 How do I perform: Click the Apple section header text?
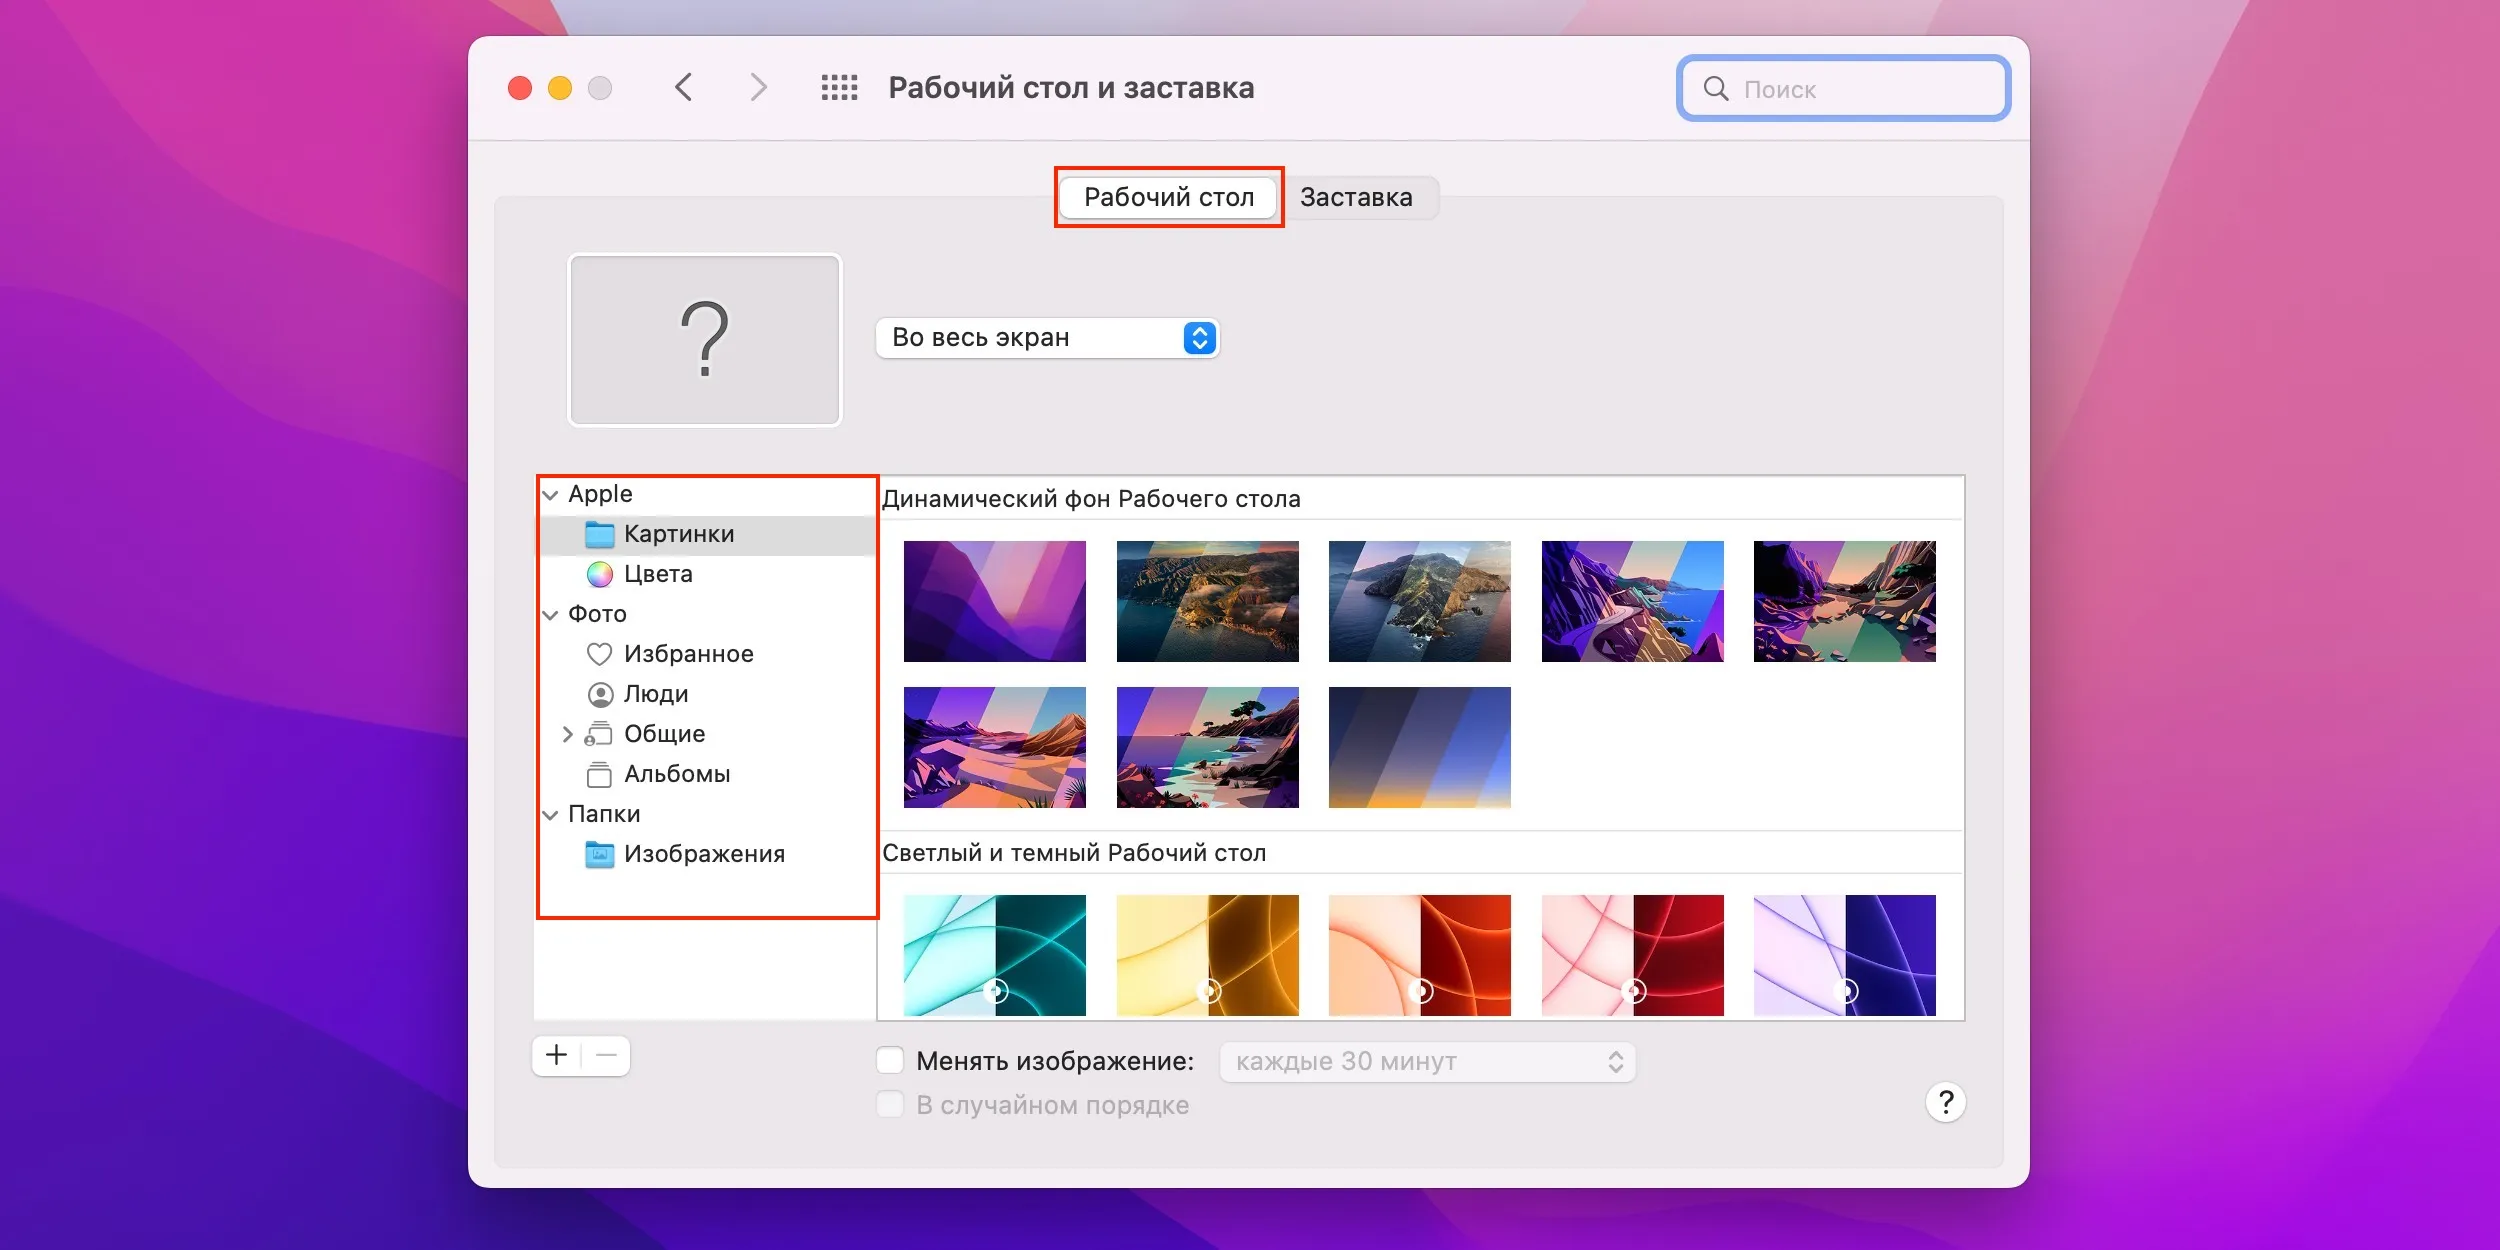click(x=600, y=494)
